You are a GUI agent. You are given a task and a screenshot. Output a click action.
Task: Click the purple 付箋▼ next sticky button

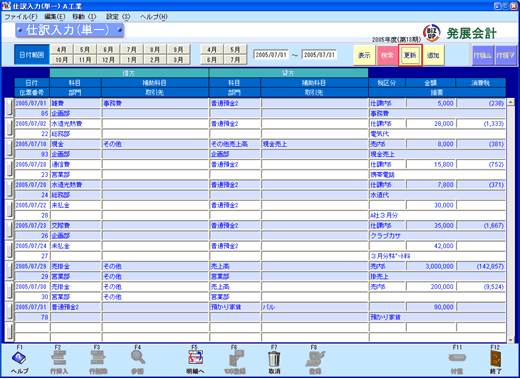[x=506, y=55]
